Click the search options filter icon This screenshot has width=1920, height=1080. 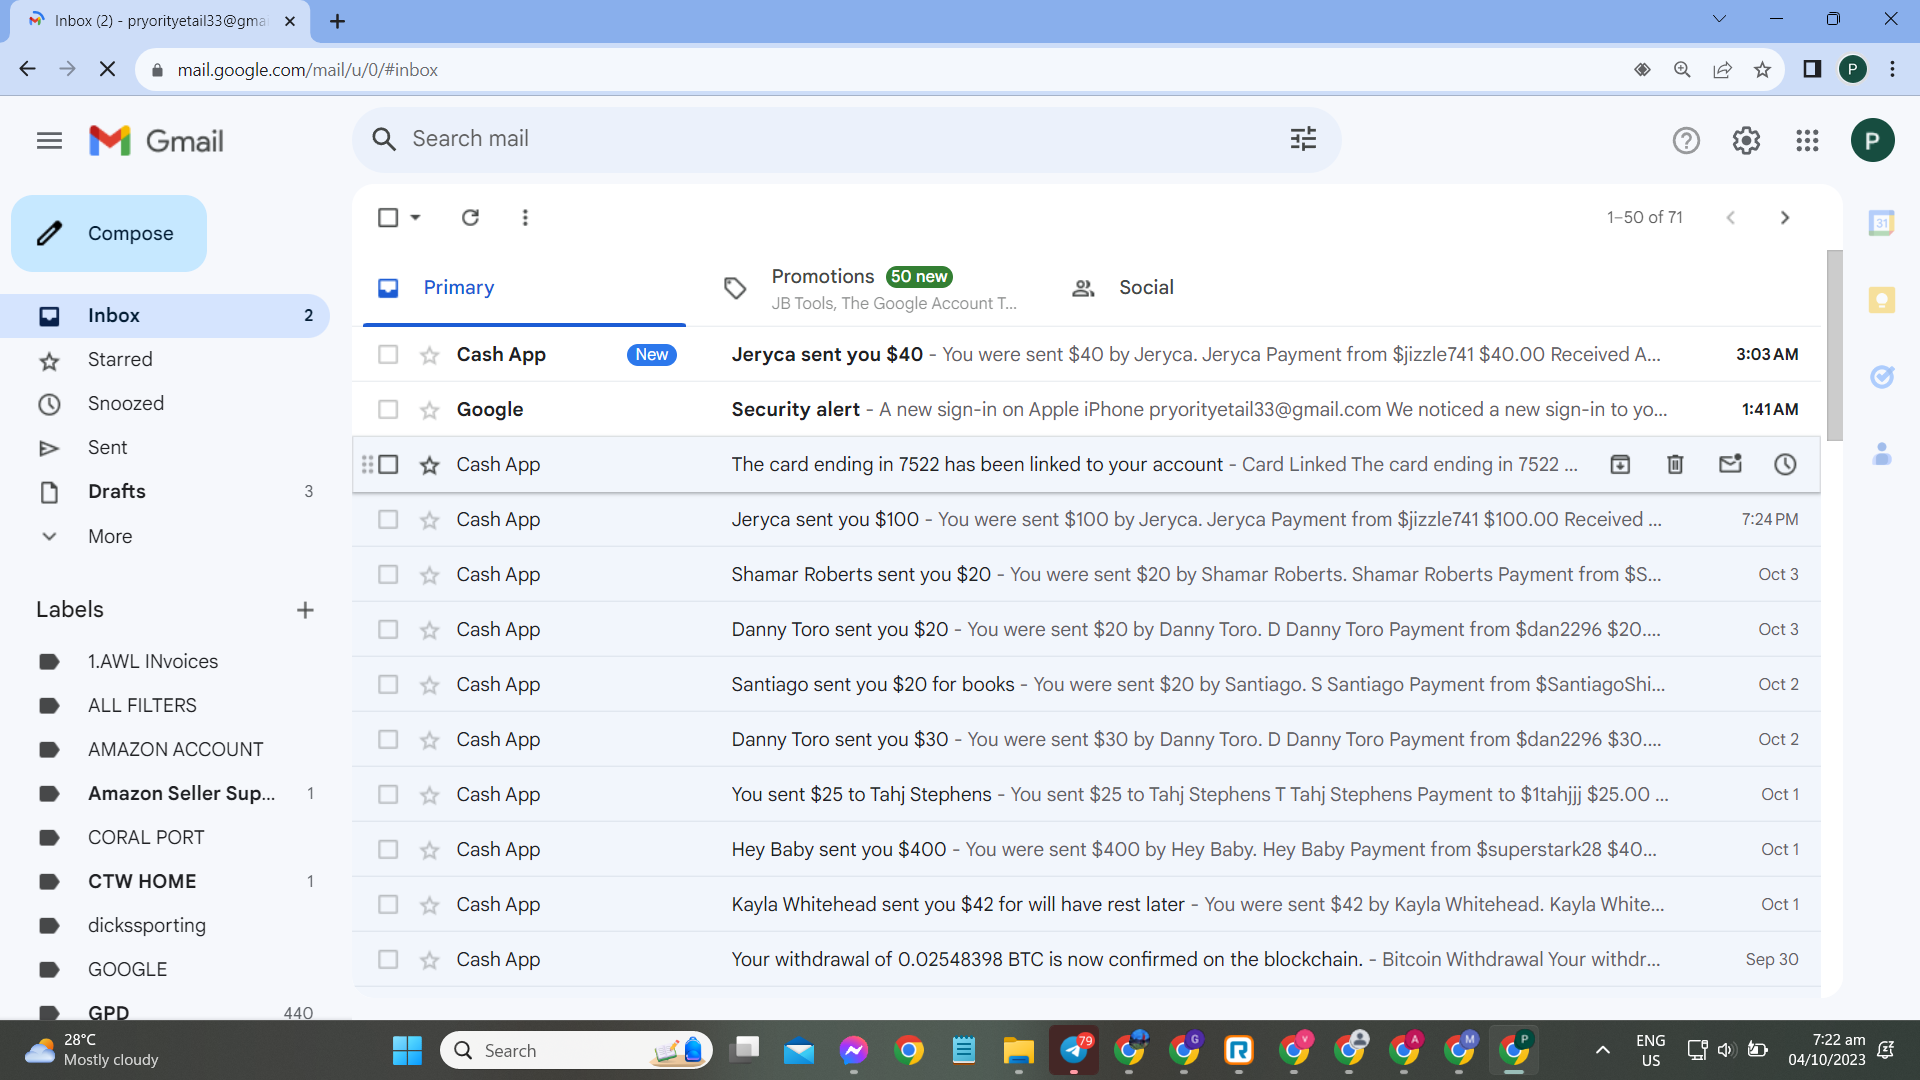[1303, 139]
